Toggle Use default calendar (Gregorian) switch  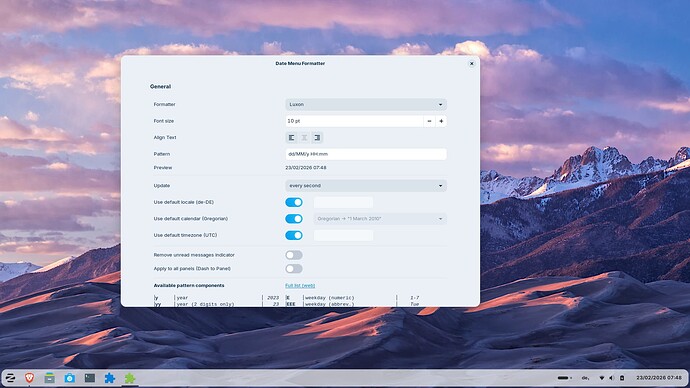[294, 219]
